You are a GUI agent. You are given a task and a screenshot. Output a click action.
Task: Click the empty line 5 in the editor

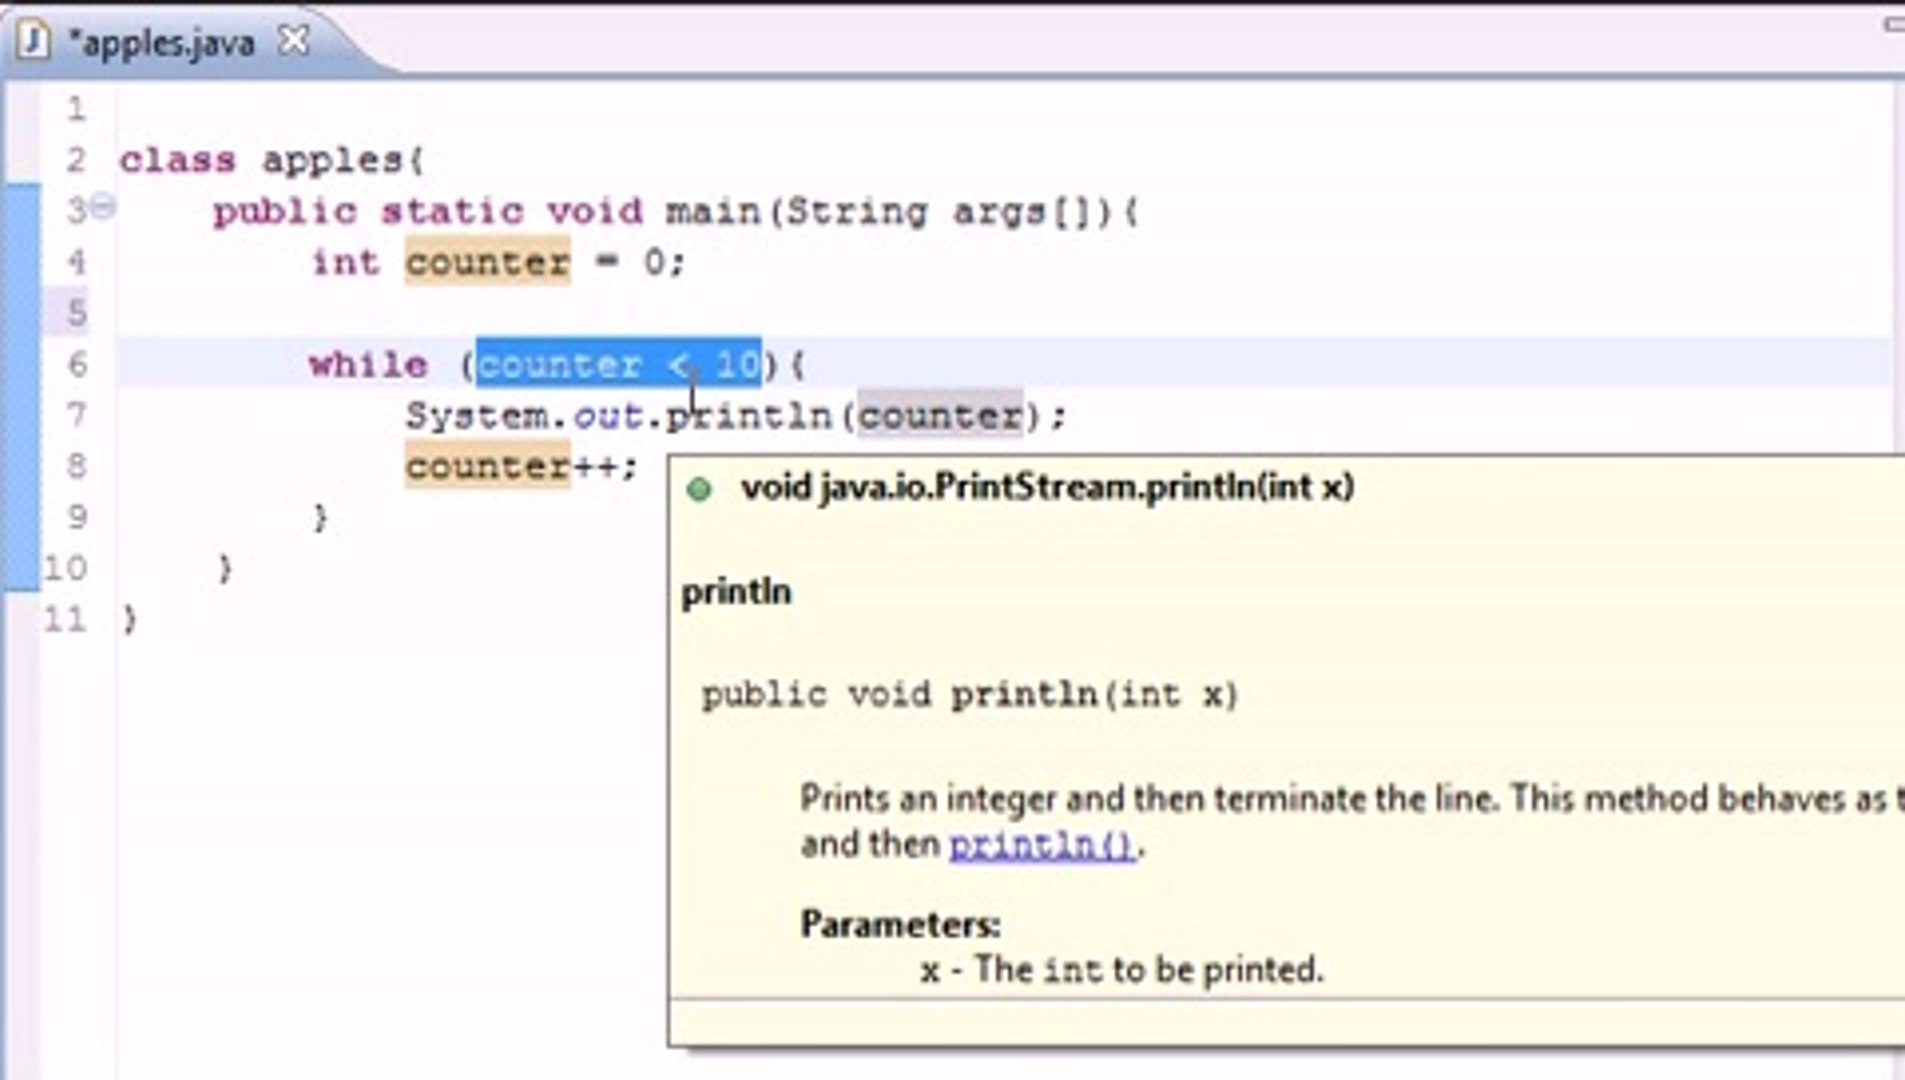[x=300, y=313]
